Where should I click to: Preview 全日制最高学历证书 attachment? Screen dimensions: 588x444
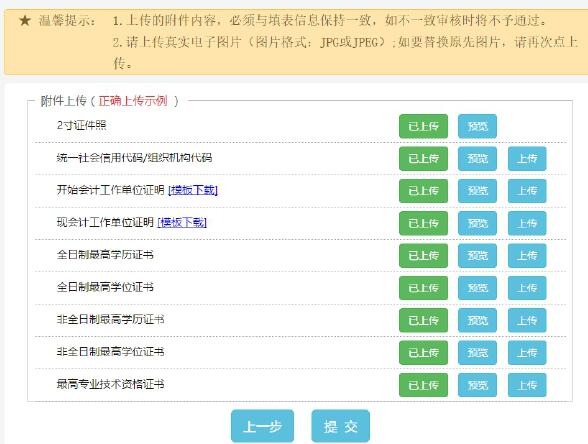point(477,256)
